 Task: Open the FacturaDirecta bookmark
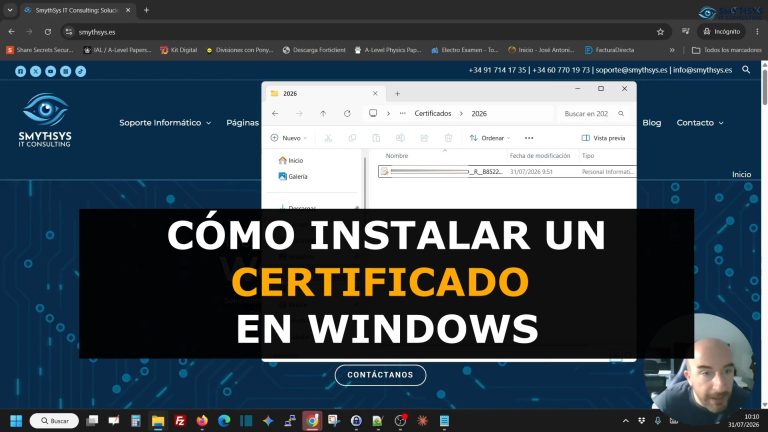pyautogui.click(x=609, y=50)
